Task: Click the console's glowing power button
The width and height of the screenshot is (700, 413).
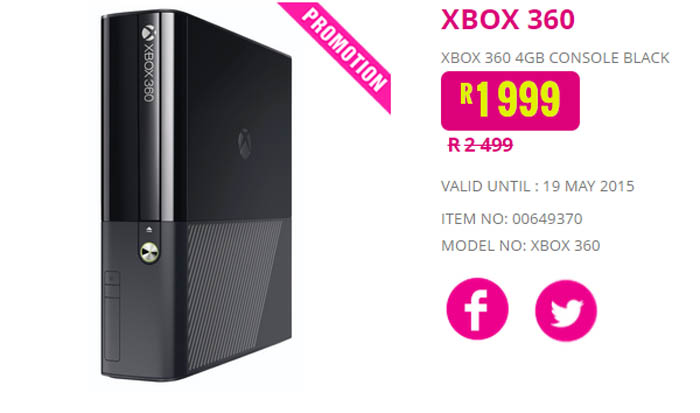Action: (149, 253)
